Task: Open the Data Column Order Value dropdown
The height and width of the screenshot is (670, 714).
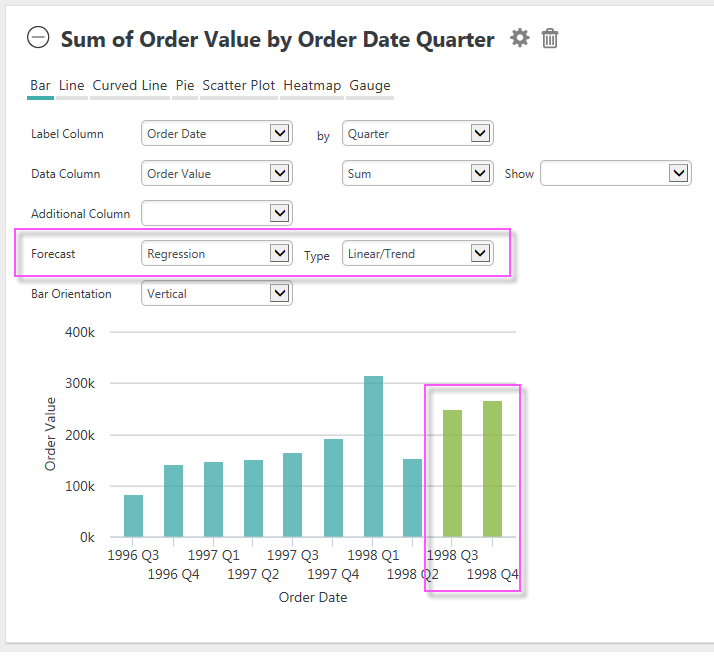Action: pyautogui.click(x=217, y=174)
